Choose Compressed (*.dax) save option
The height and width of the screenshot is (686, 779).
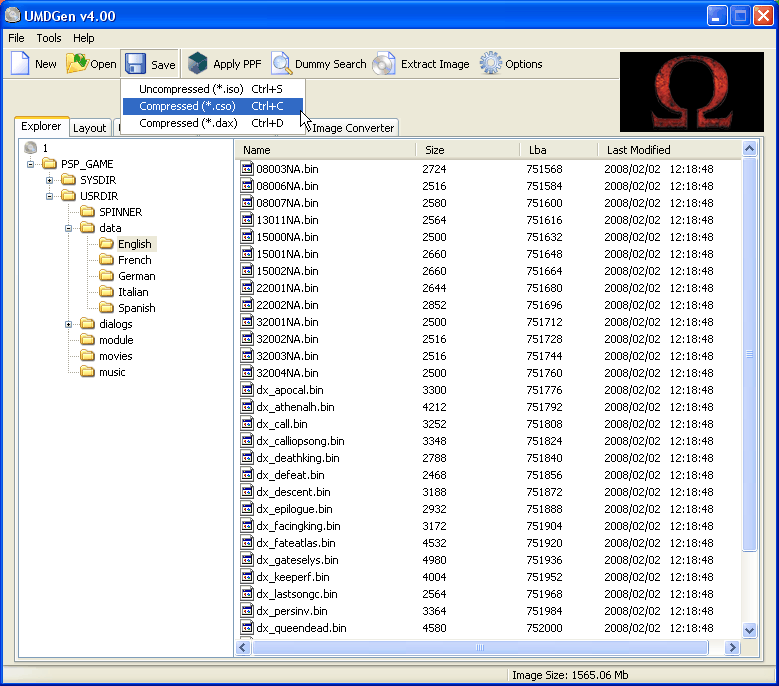[x=213, y=123]
